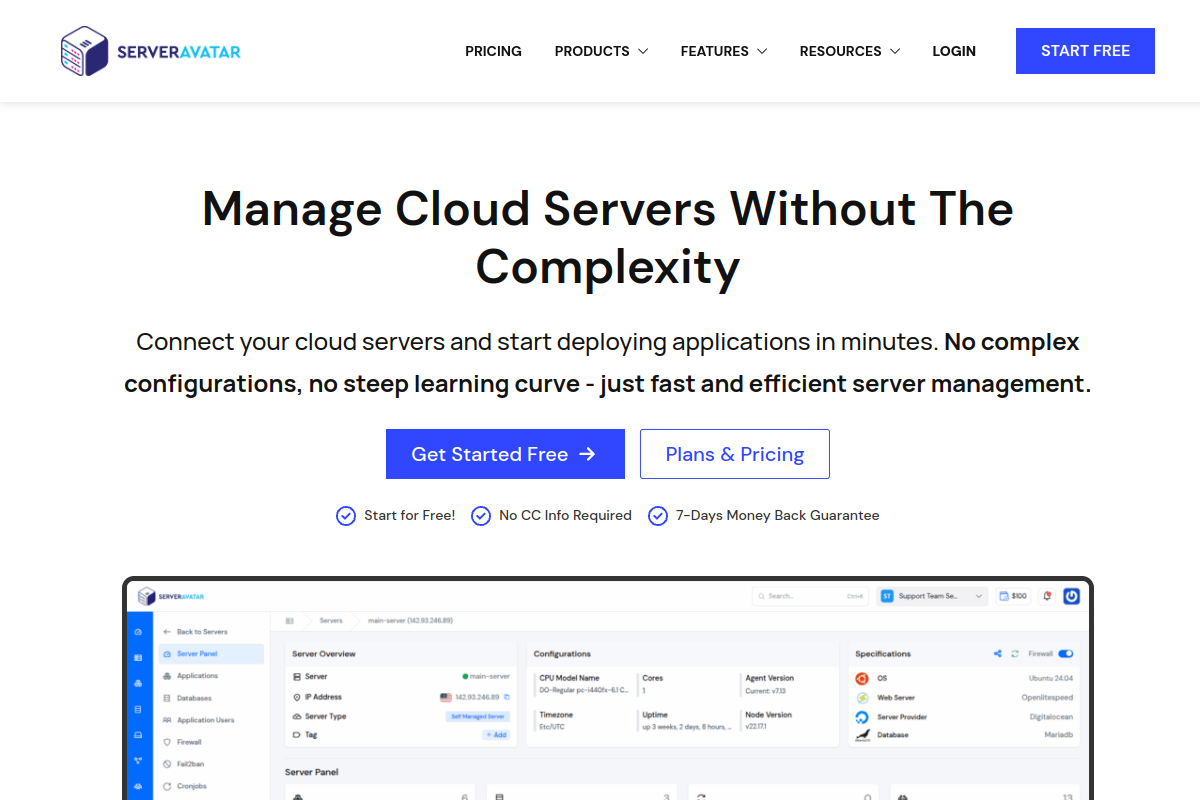Open Plans & Pricing
The width and height of the screenshot is (1200, 800).
[x=735, y=454]
